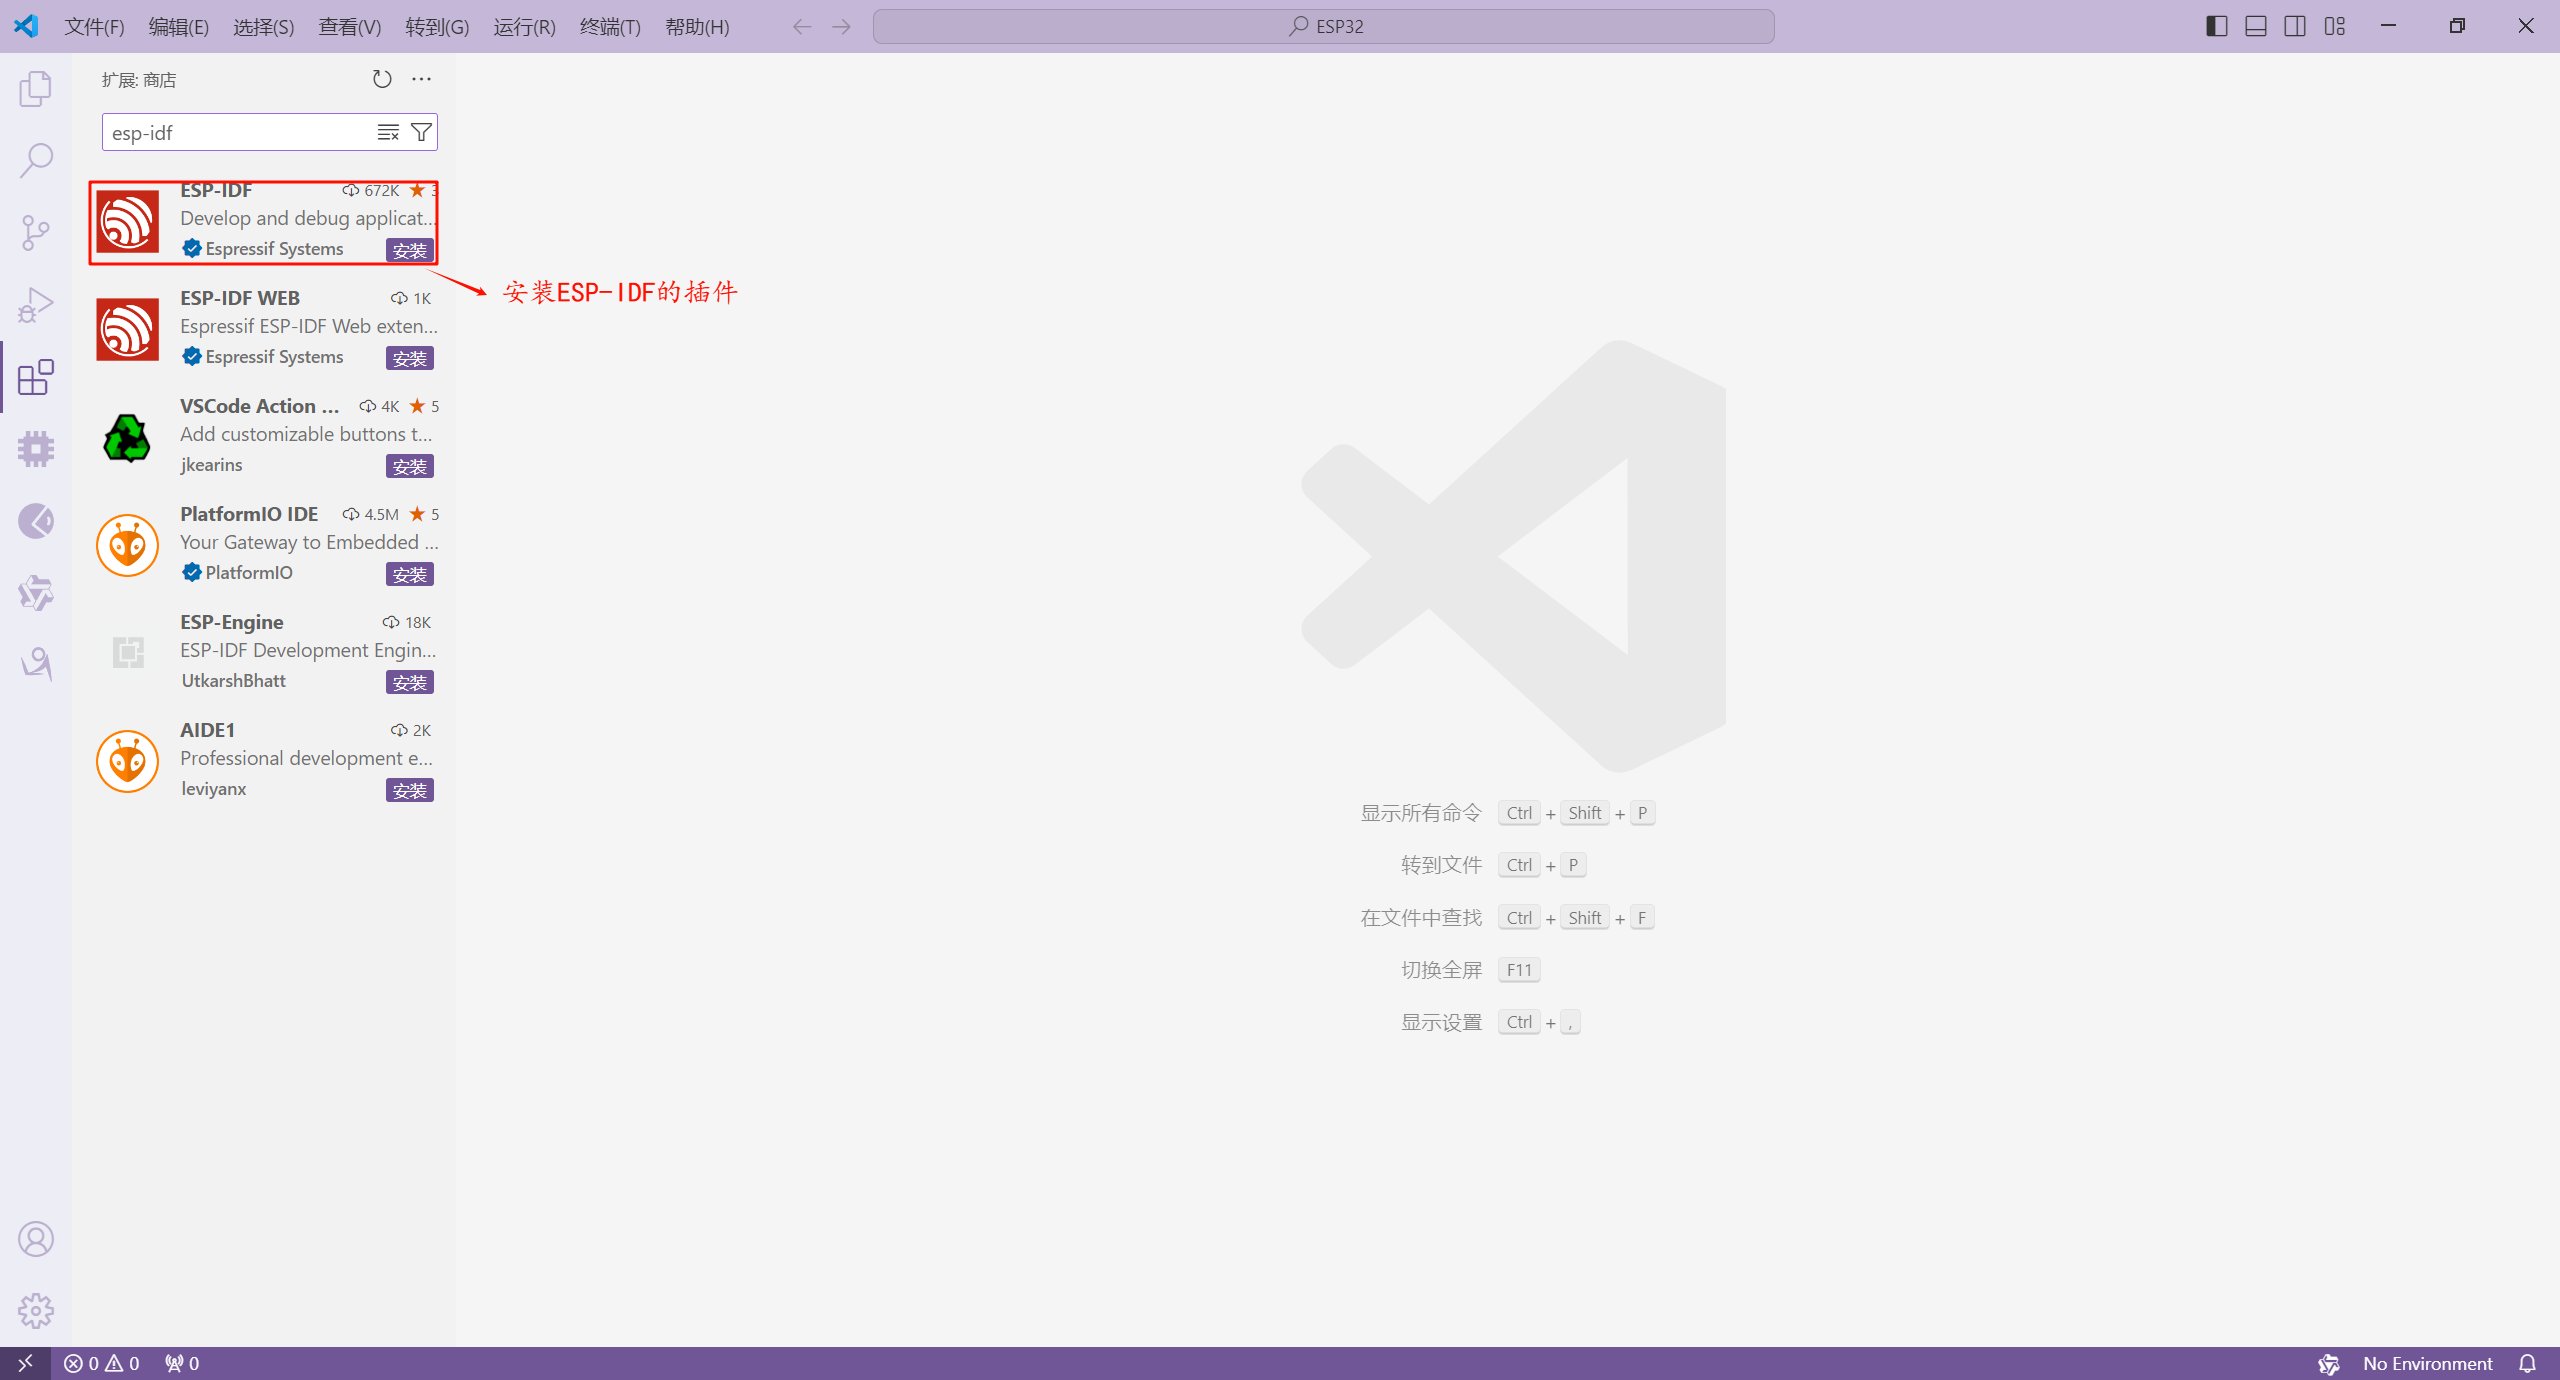This screenshot has width=2560, height=1380.
Task: Install the ESP-IDF extension
Action: [x=410, y=250]
